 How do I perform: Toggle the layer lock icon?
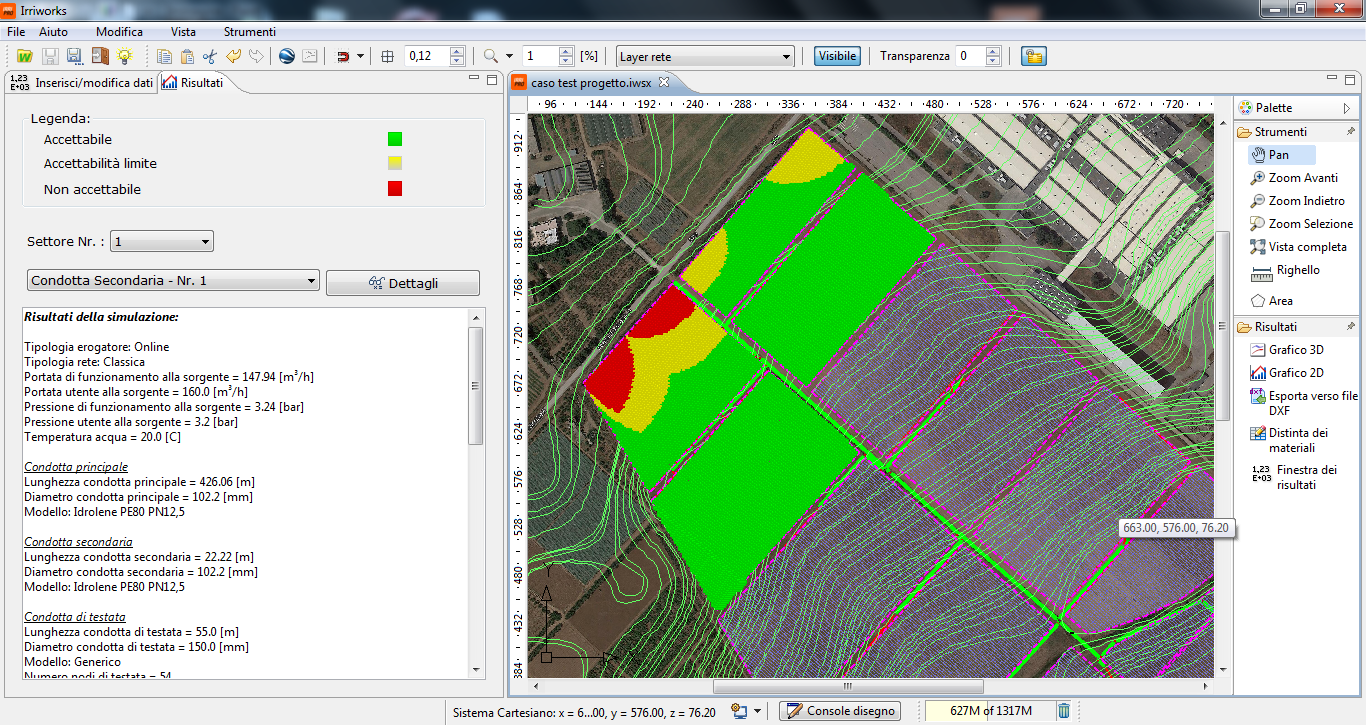(x=1033, y=57)
